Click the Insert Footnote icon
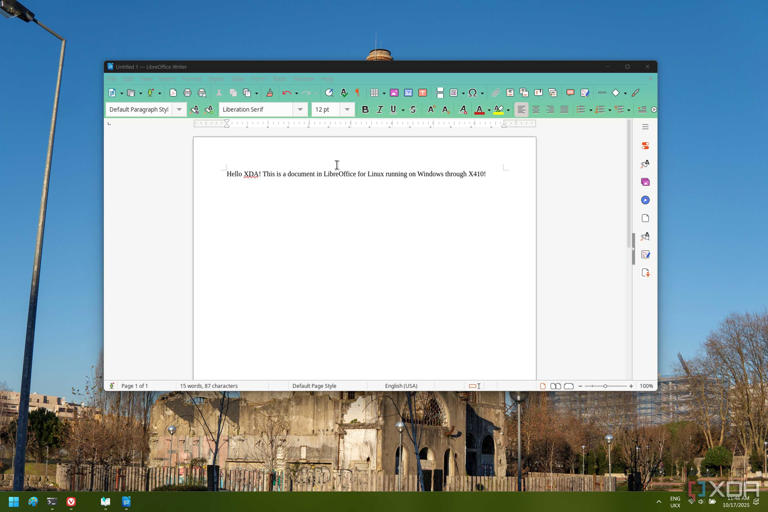 point(510,93)
